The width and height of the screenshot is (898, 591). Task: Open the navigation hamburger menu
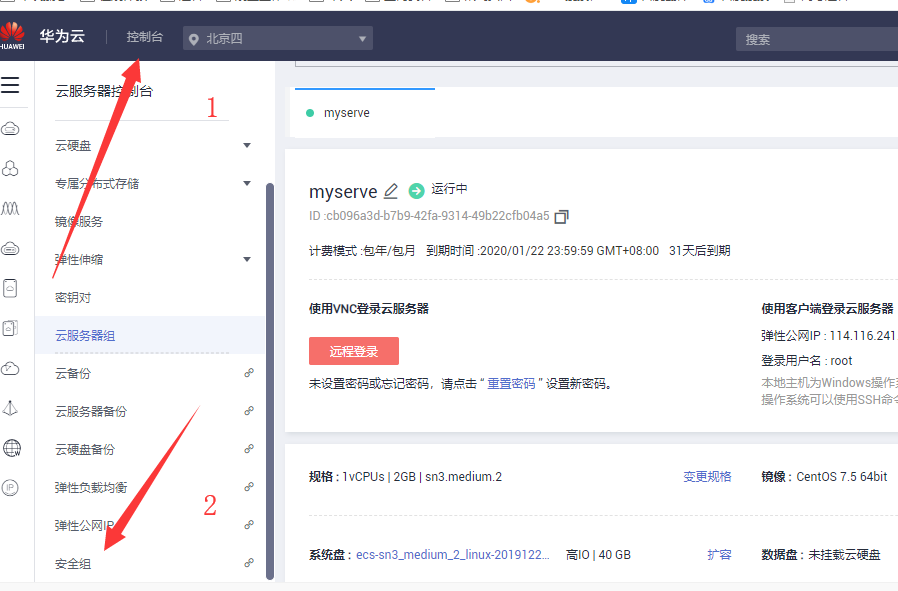(13, 85)
